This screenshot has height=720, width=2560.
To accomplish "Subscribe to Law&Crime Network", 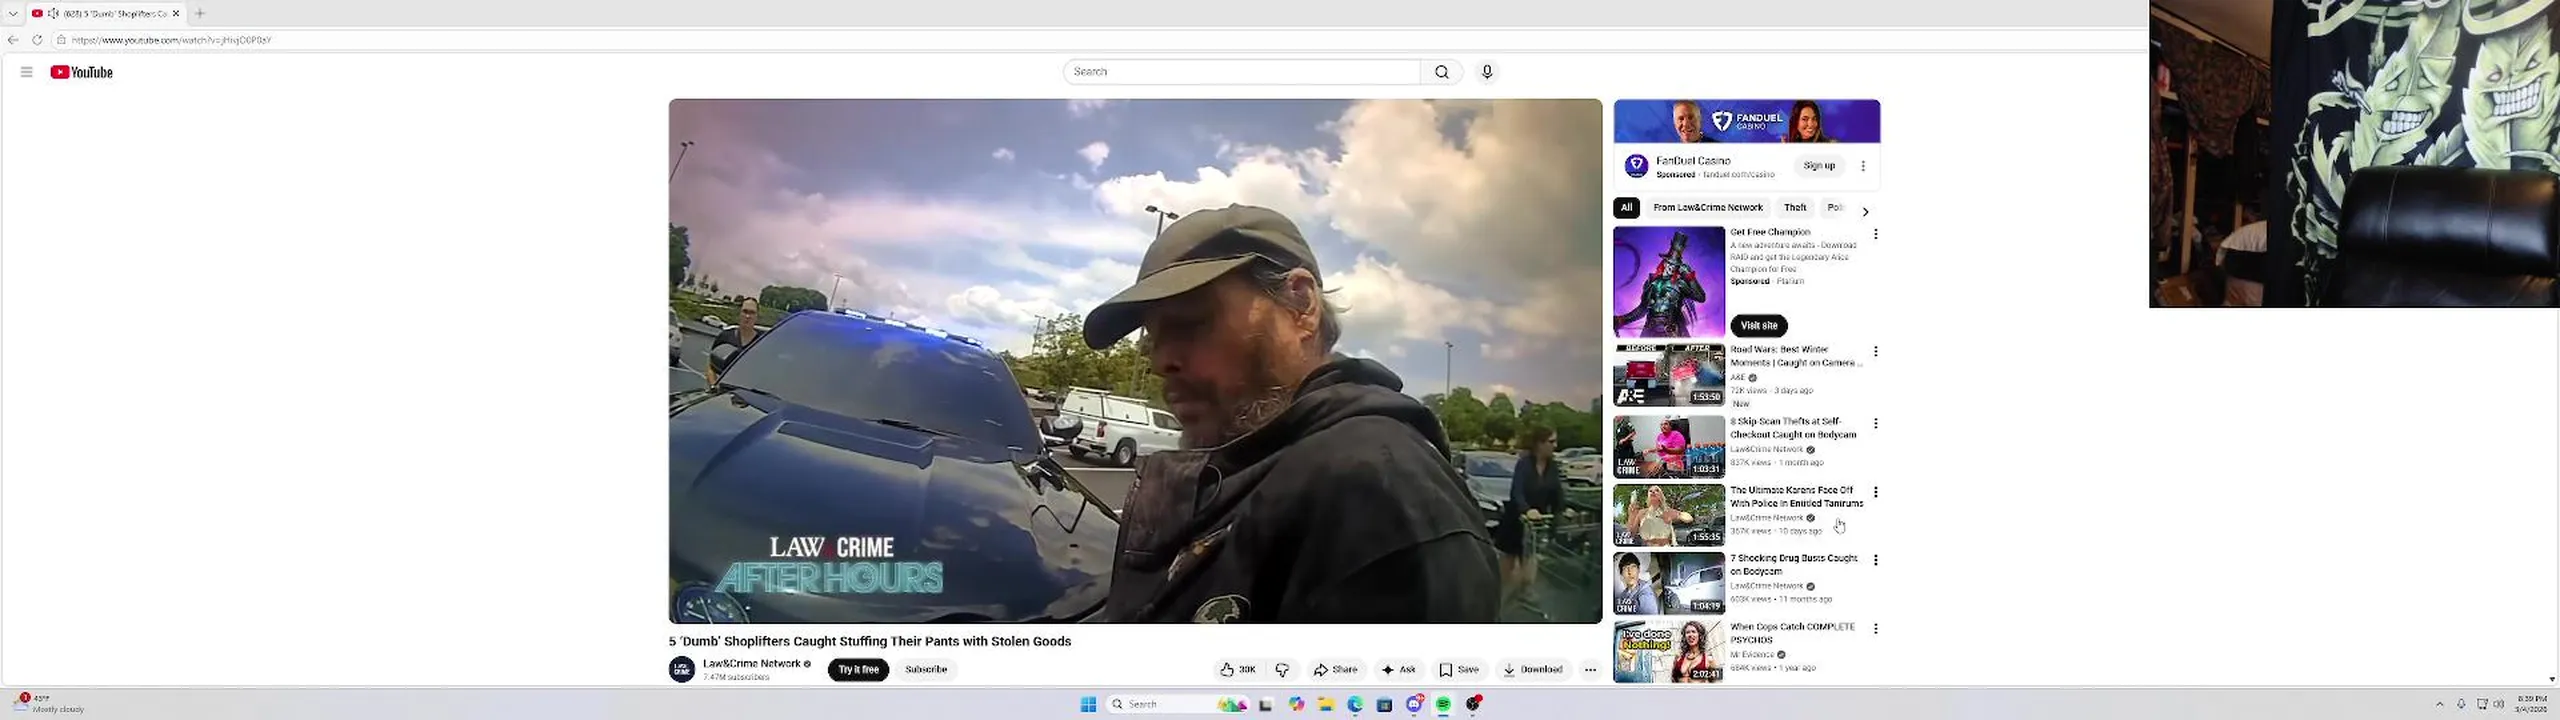I will [x=926, y=670].
